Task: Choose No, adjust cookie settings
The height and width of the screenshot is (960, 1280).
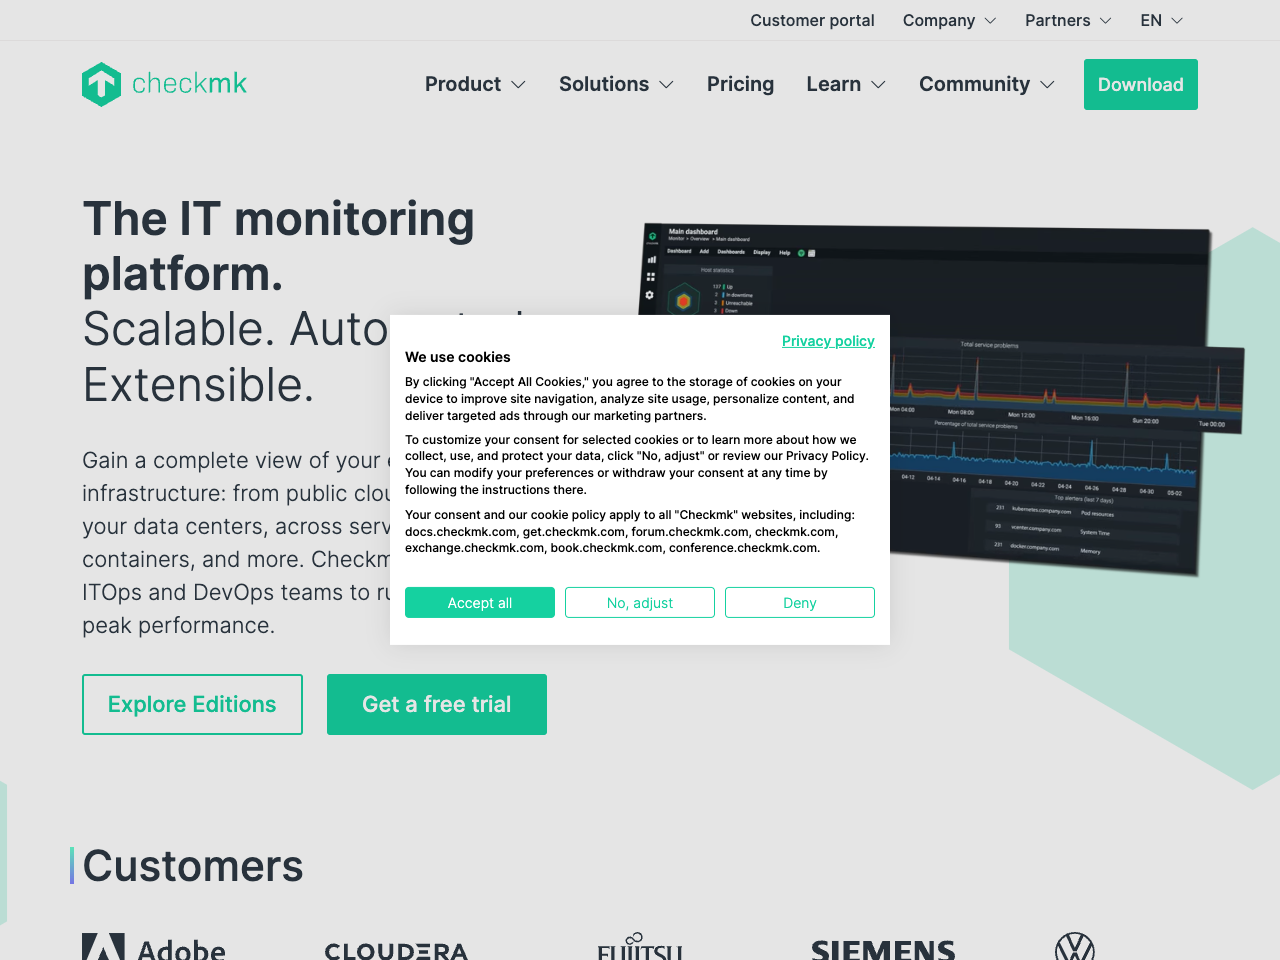Action: tap(640, 602)
